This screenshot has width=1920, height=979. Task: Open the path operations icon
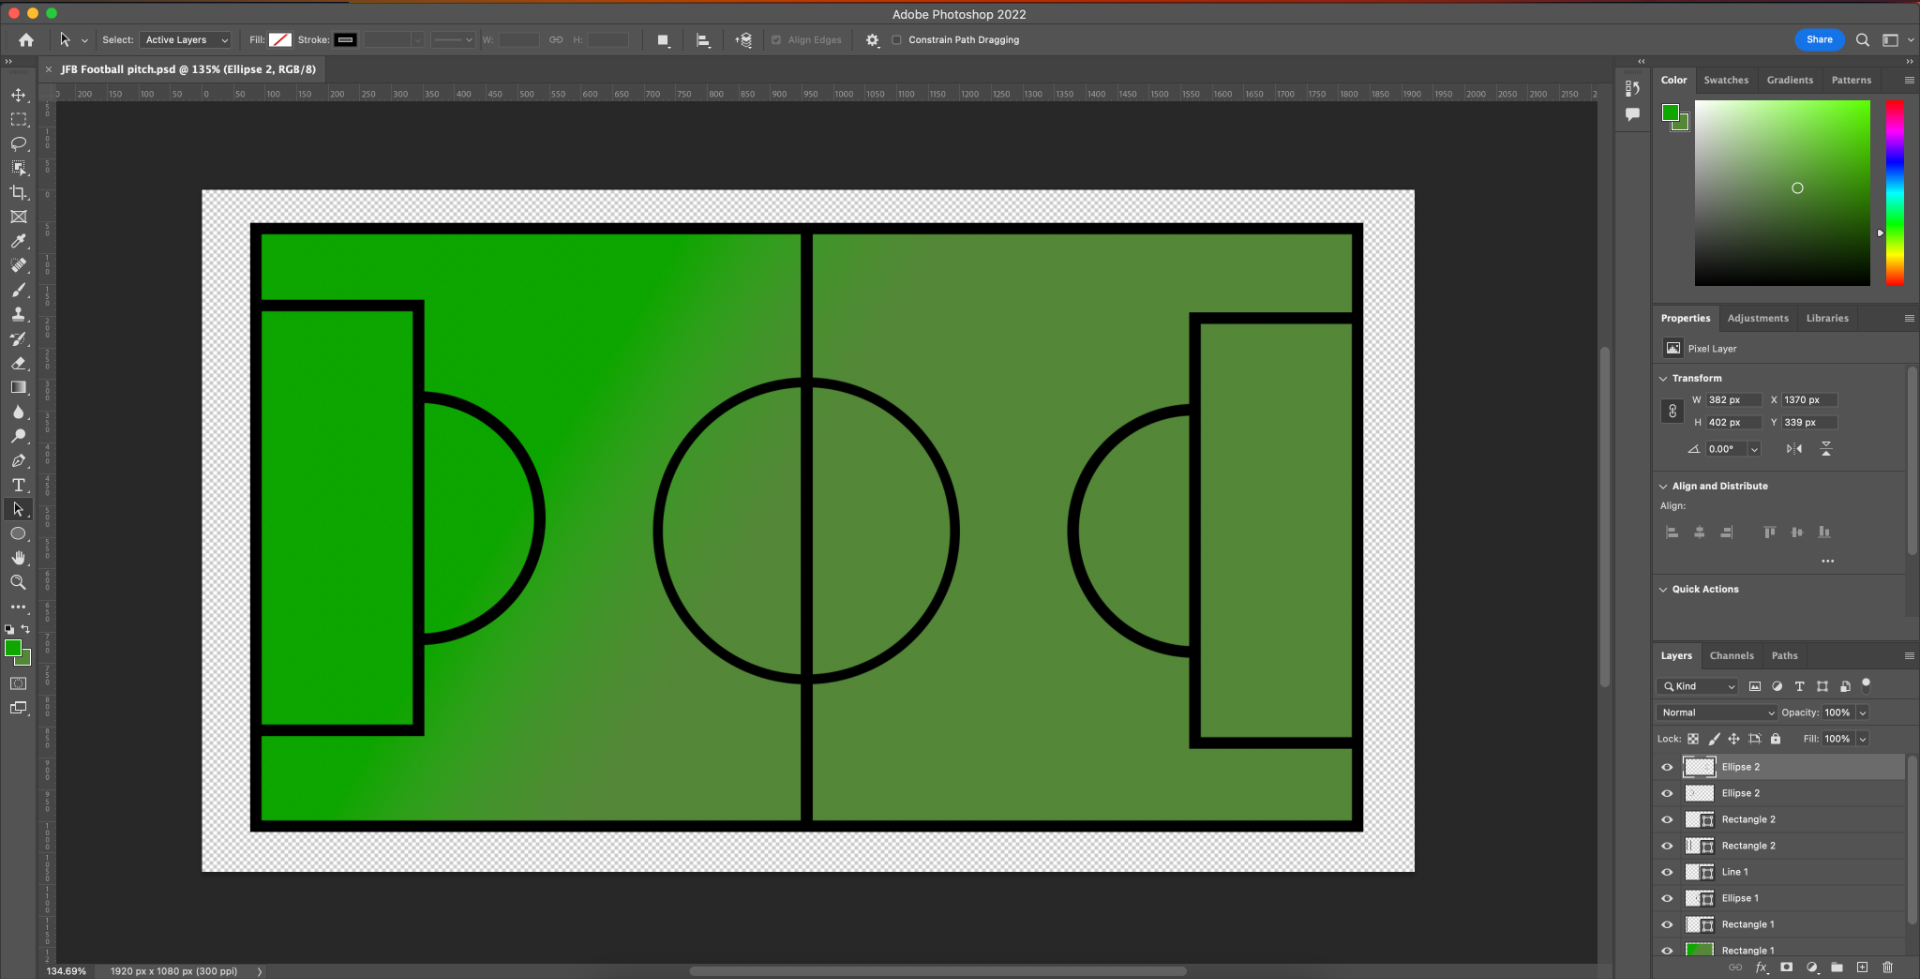point(662,40)
